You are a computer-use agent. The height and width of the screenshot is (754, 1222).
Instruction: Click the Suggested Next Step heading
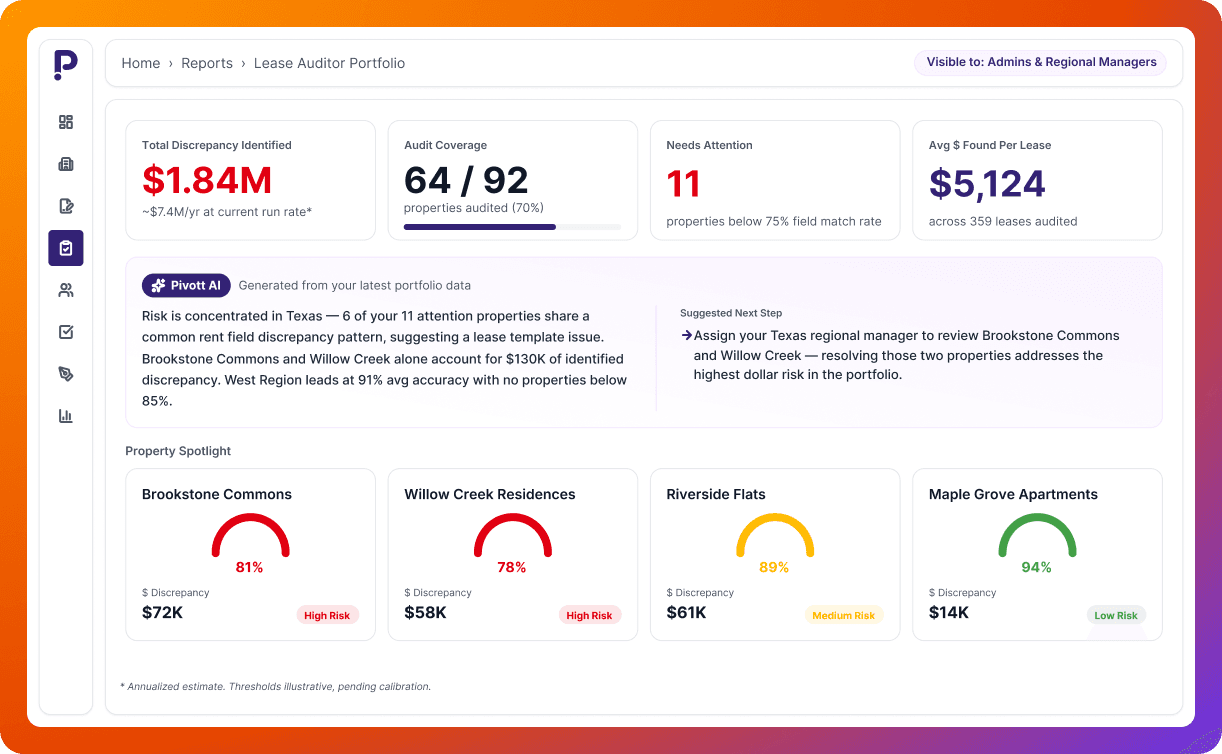tap(731, 313)
